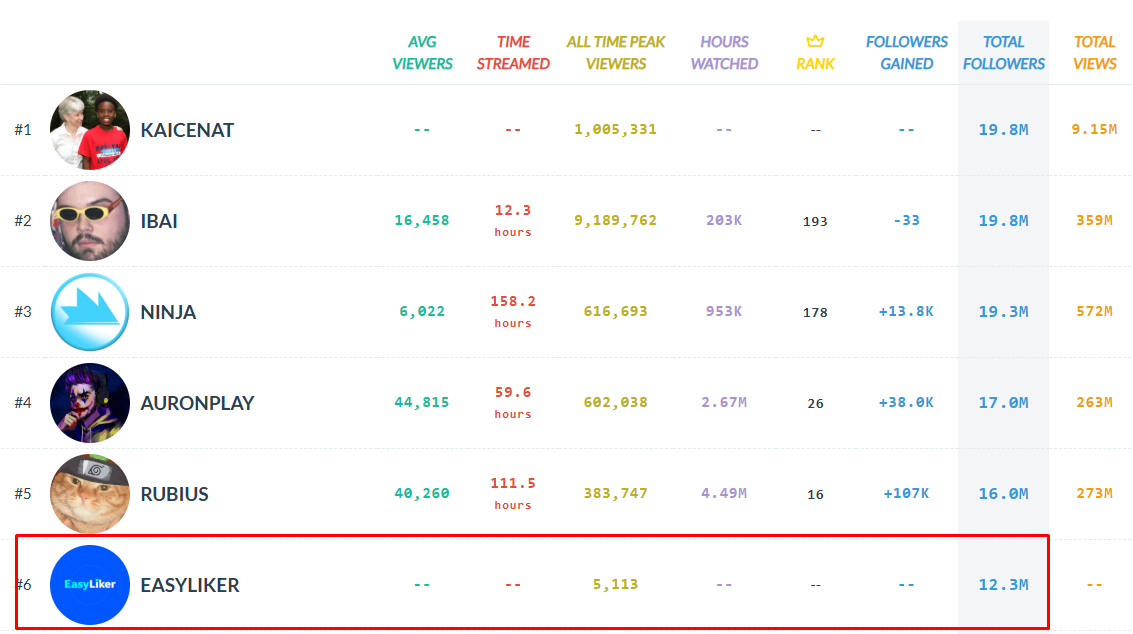Image resolution: width=1133 pixels, height=634 pixels.
Task: Open AuronPlay's joker avatar
Action: 90,403
